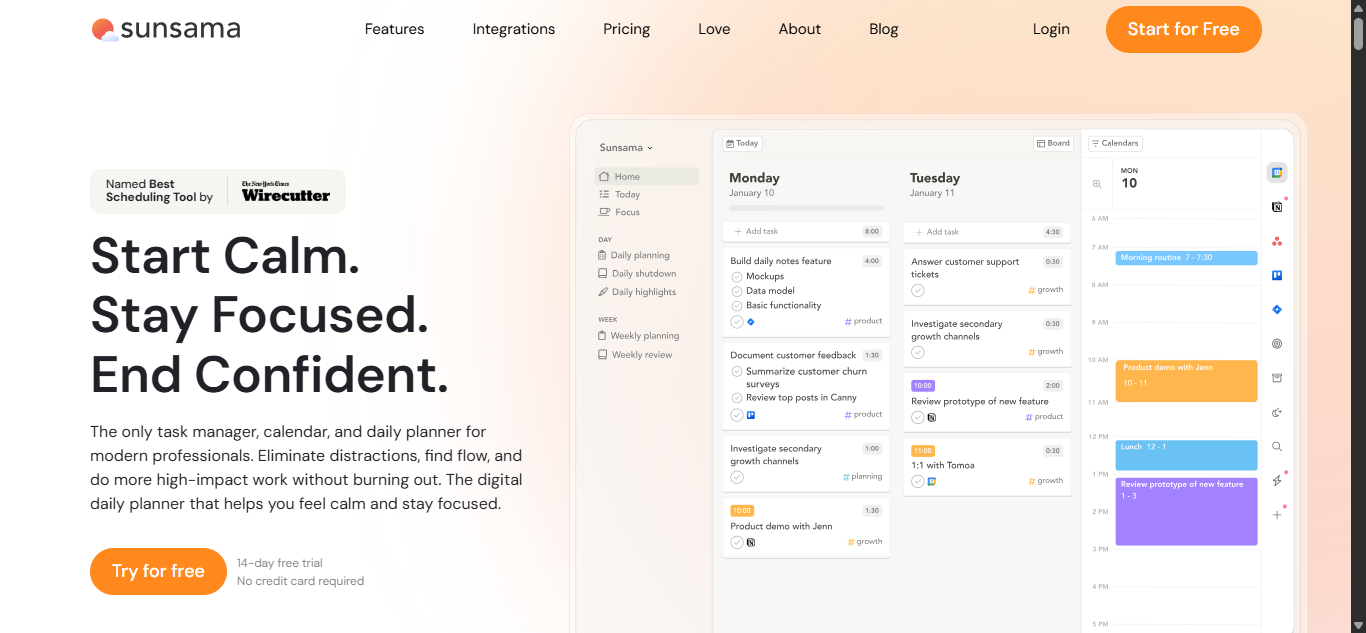
Task: Open the archive box icon
Action: point(1277,378)
